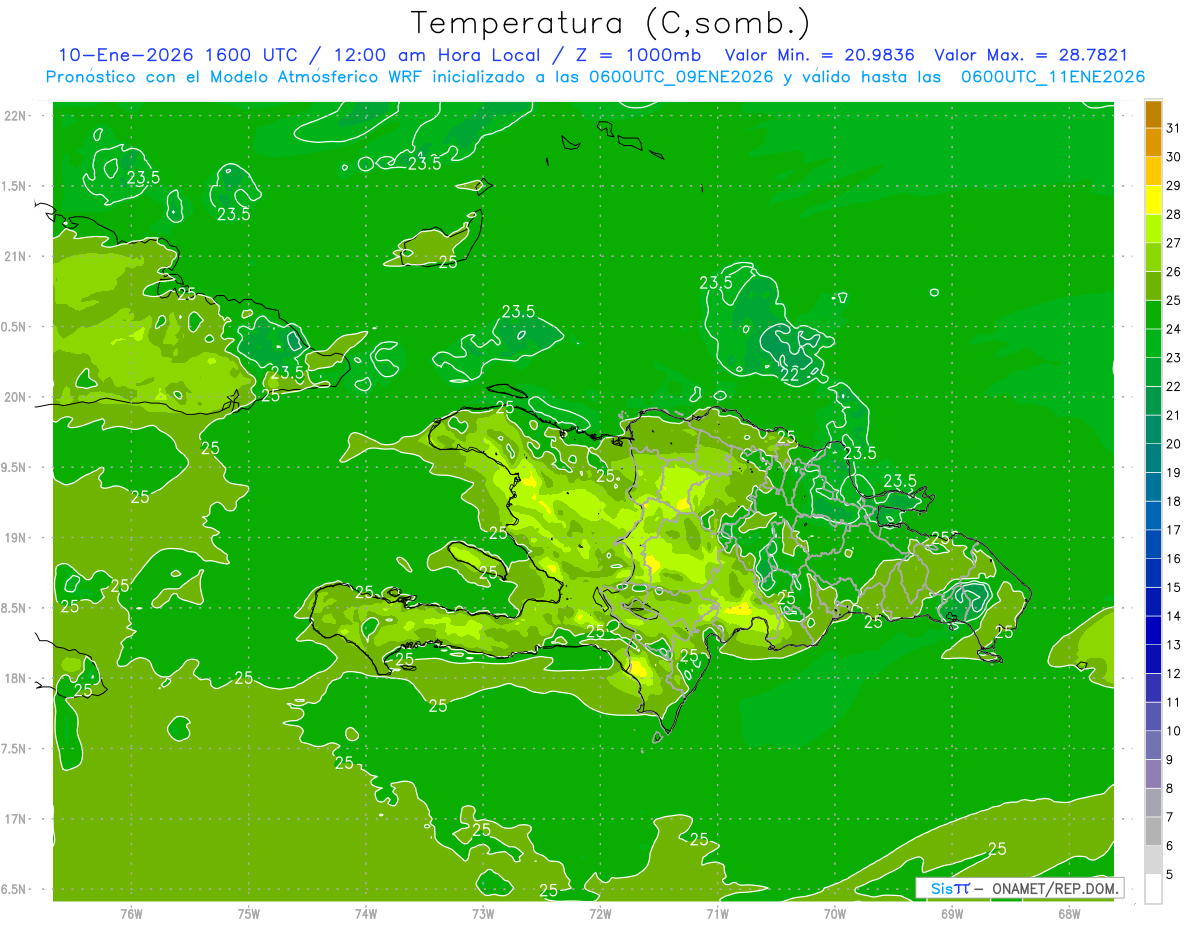
Task: Click the 'ONAMET/REP.DOM.' credit label
Action: [x=1054, y=888]
